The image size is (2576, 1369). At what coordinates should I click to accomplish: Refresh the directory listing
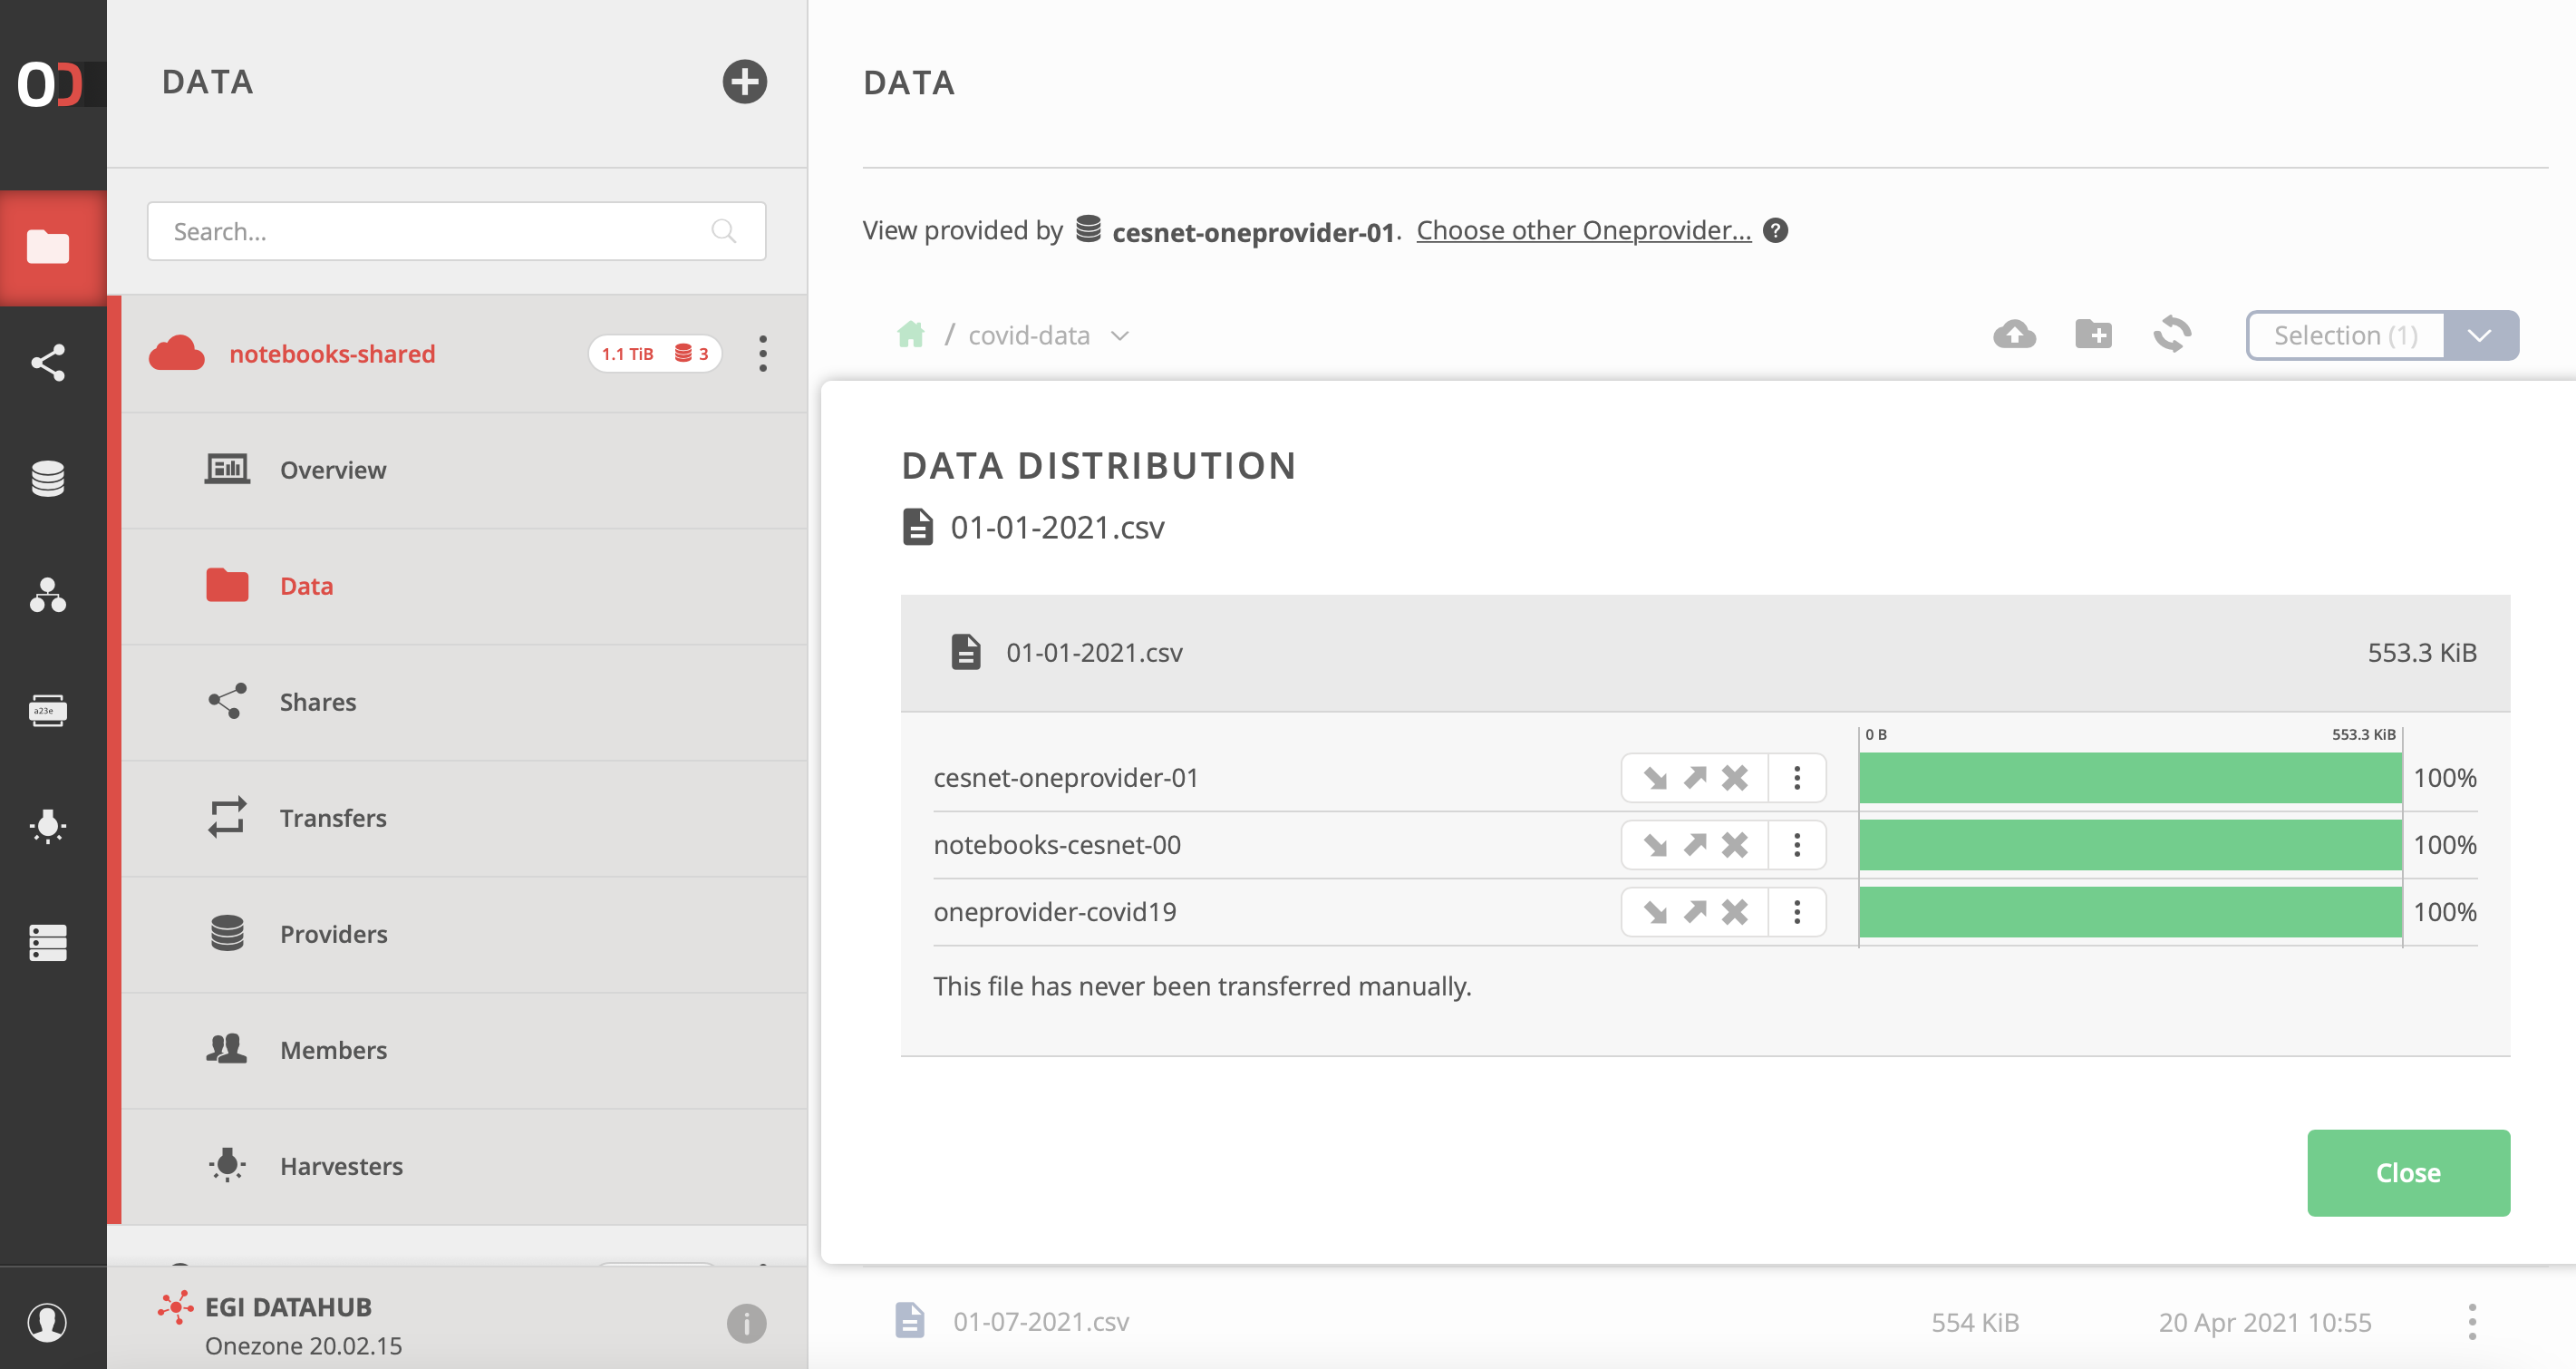(x=2171, y=335)
